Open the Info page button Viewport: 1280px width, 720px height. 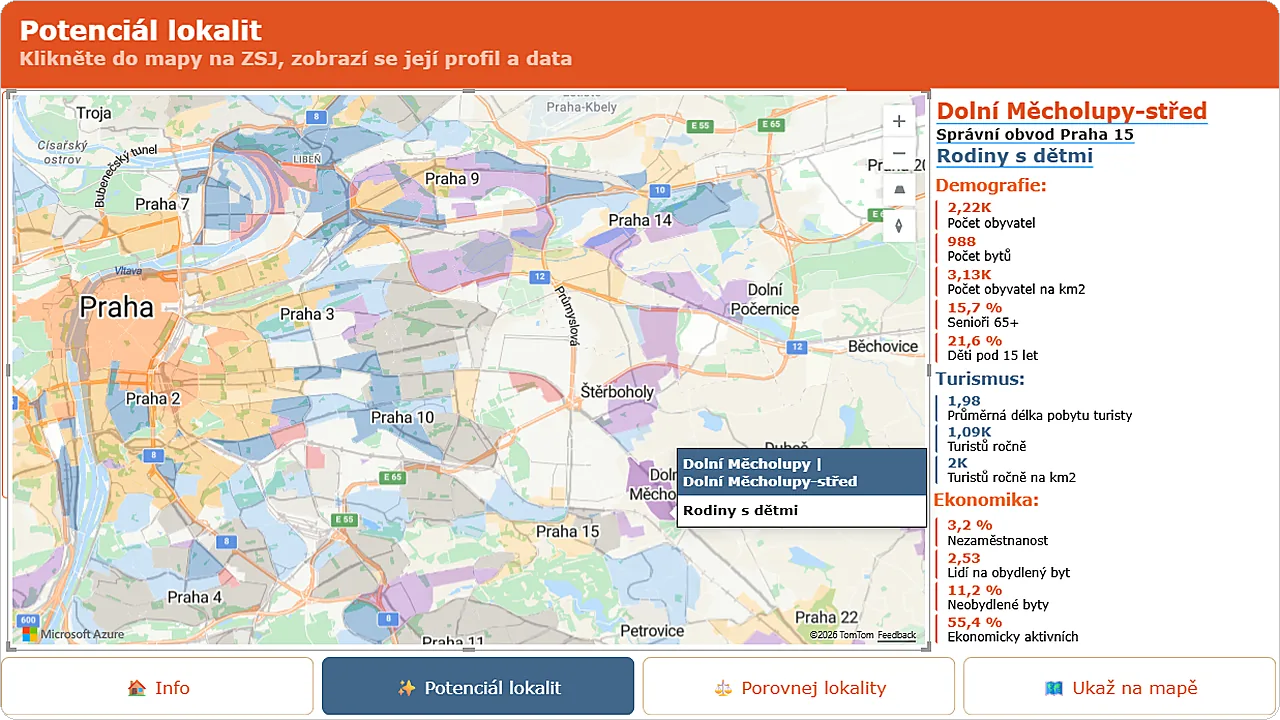(x=158, y=687)
